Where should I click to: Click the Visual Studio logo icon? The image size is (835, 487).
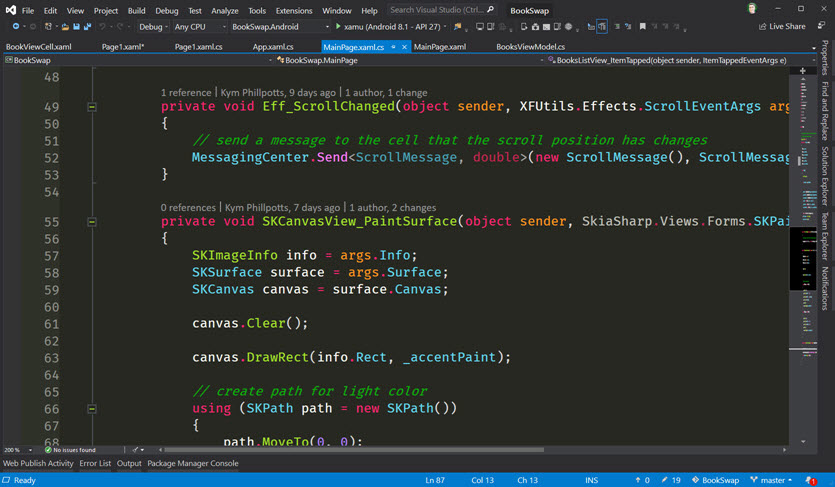tap(11, 10)
